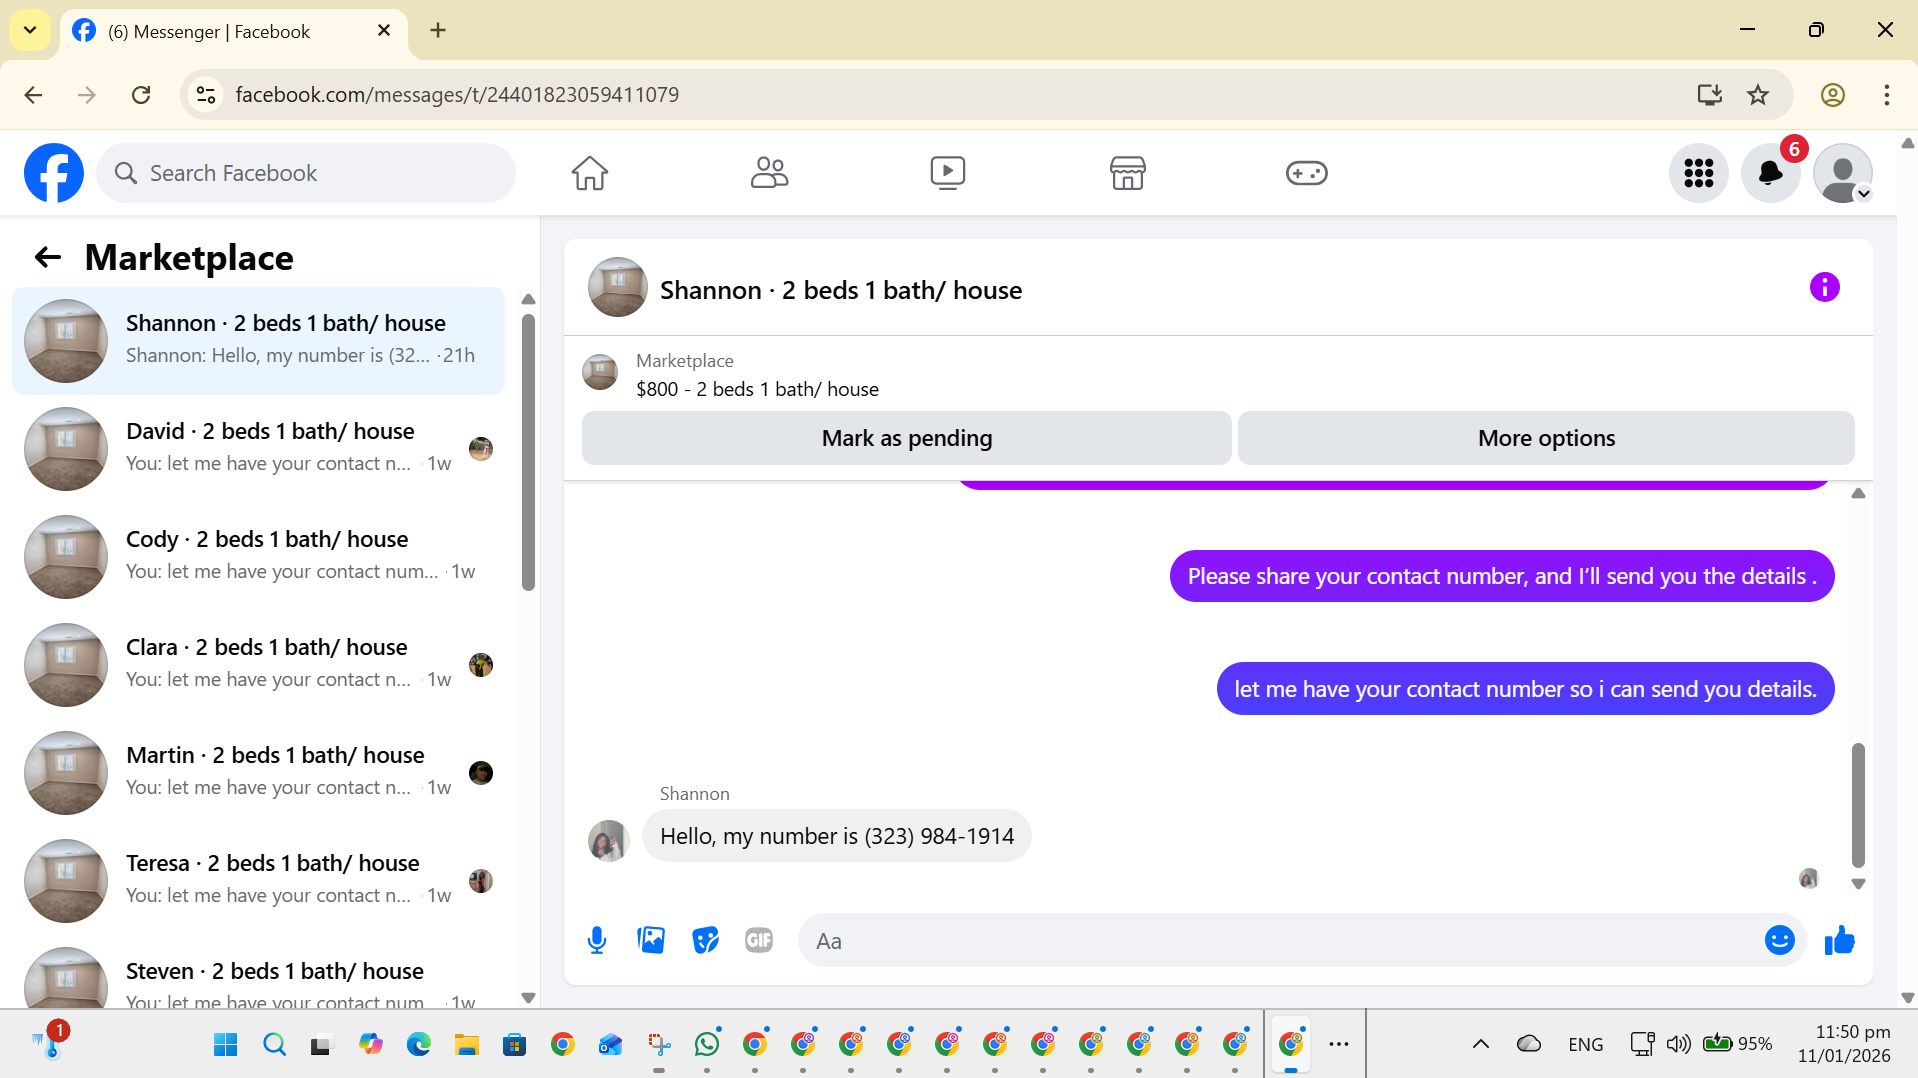This screenshot has height=1078, width=1918.
Task: Click conversation list scrollbar down arrow
Action: [x=529, y=997]
